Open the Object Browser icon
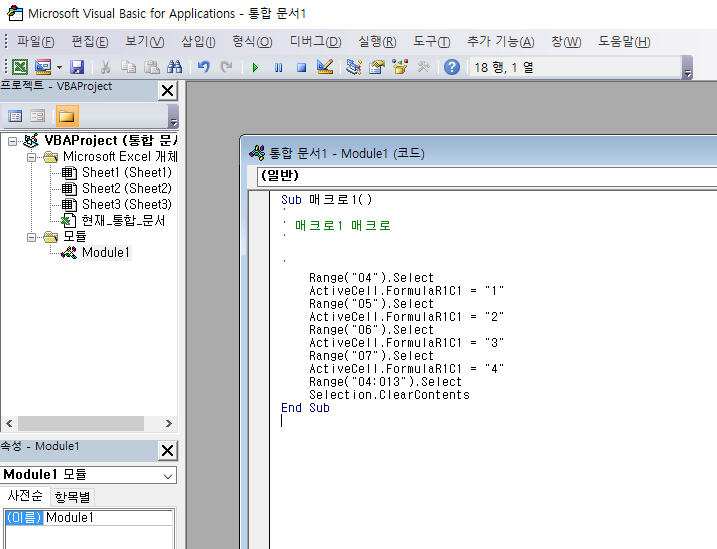Viewport: 717px width, 549px height. tap(400, 67)
